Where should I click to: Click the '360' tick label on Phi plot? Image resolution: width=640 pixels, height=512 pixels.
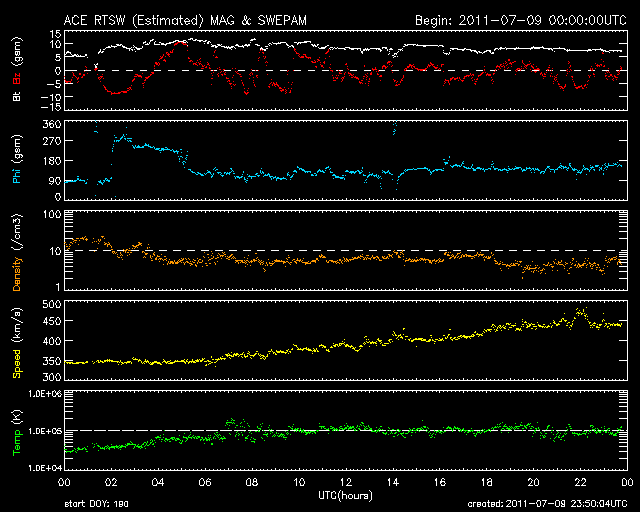52,124
